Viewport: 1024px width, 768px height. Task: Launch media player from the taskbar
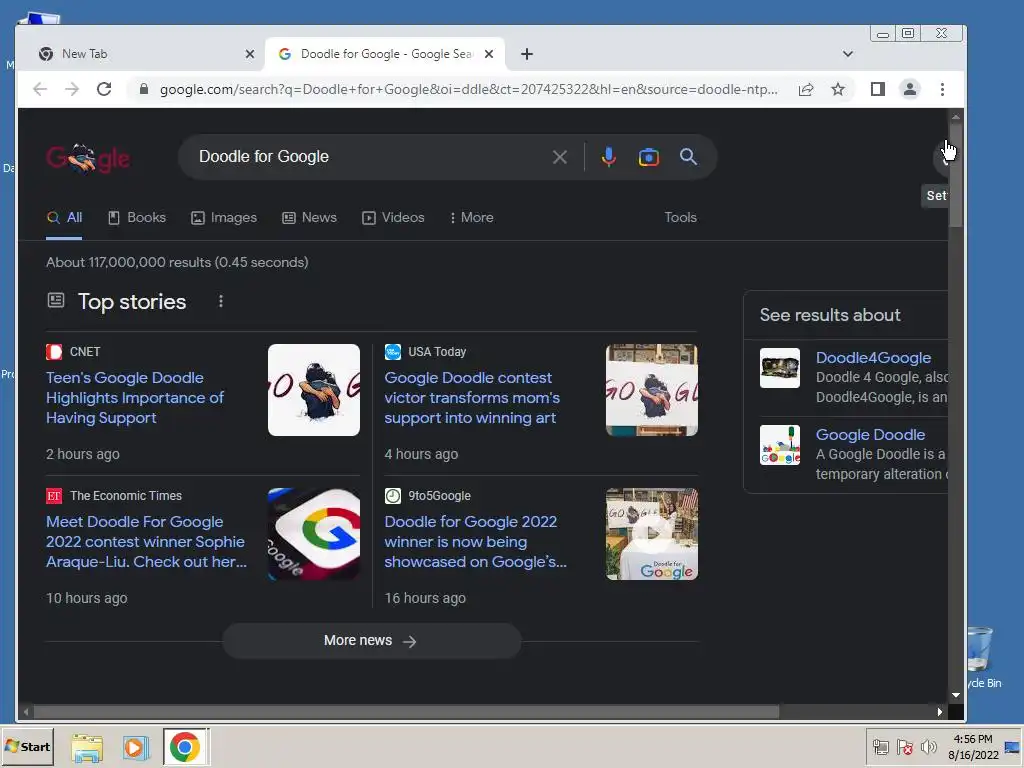pyautogui.click(x=135, y=747)
